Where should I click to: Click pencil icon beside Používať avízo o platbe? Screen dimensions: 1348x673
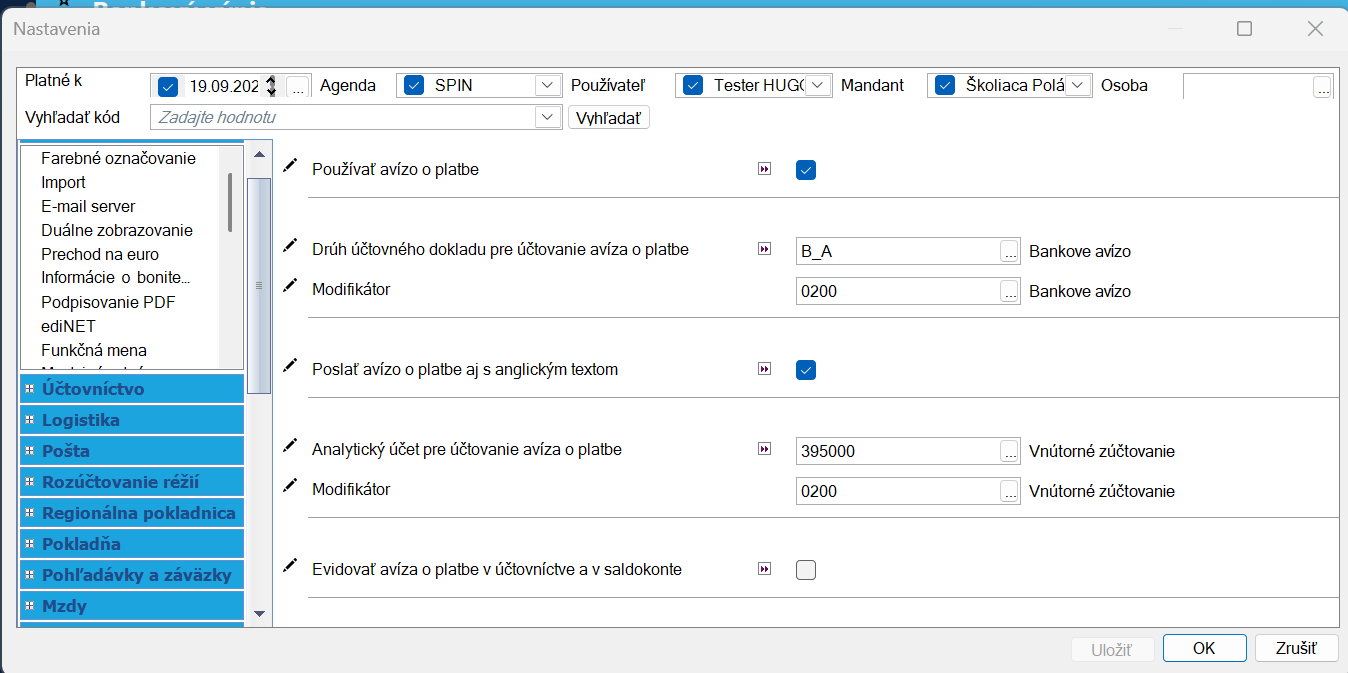point(290,166)
